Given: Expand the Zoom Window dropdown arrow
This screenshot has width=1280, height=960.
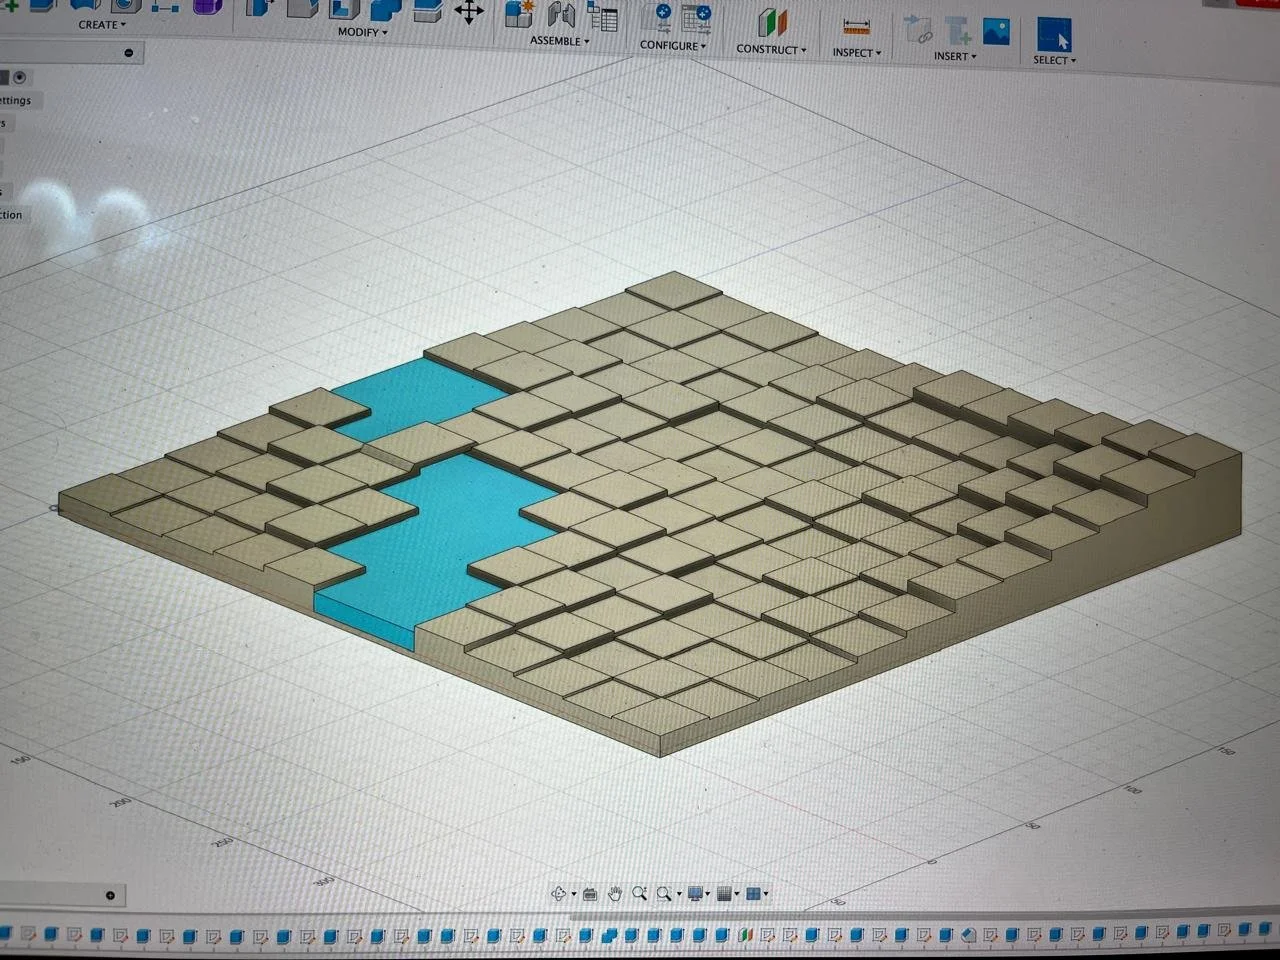Looking at the screenshot, I should point(679,894).
